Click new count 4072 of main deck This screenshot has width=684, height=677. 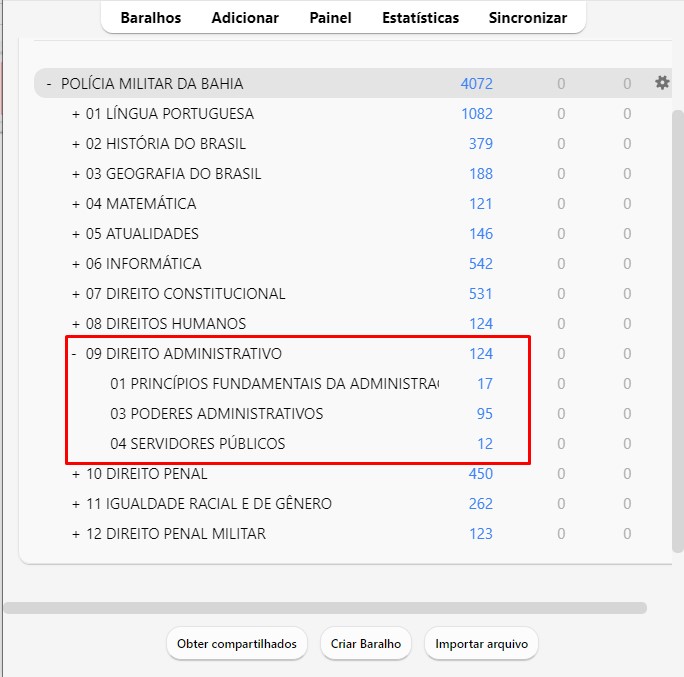476,83
